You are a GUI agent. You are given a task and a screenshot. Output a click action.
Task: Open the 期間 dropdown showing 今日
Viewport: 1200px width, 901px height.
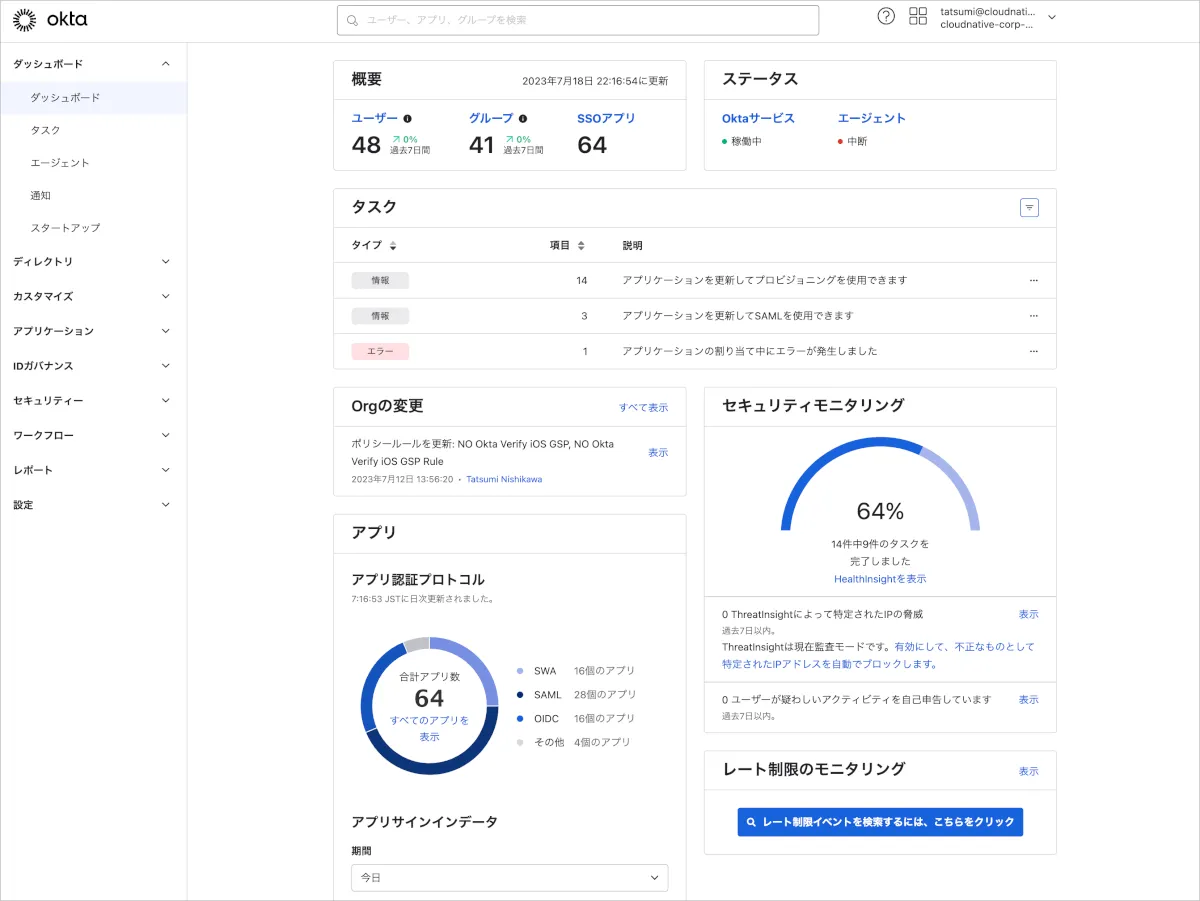(509, 878)
